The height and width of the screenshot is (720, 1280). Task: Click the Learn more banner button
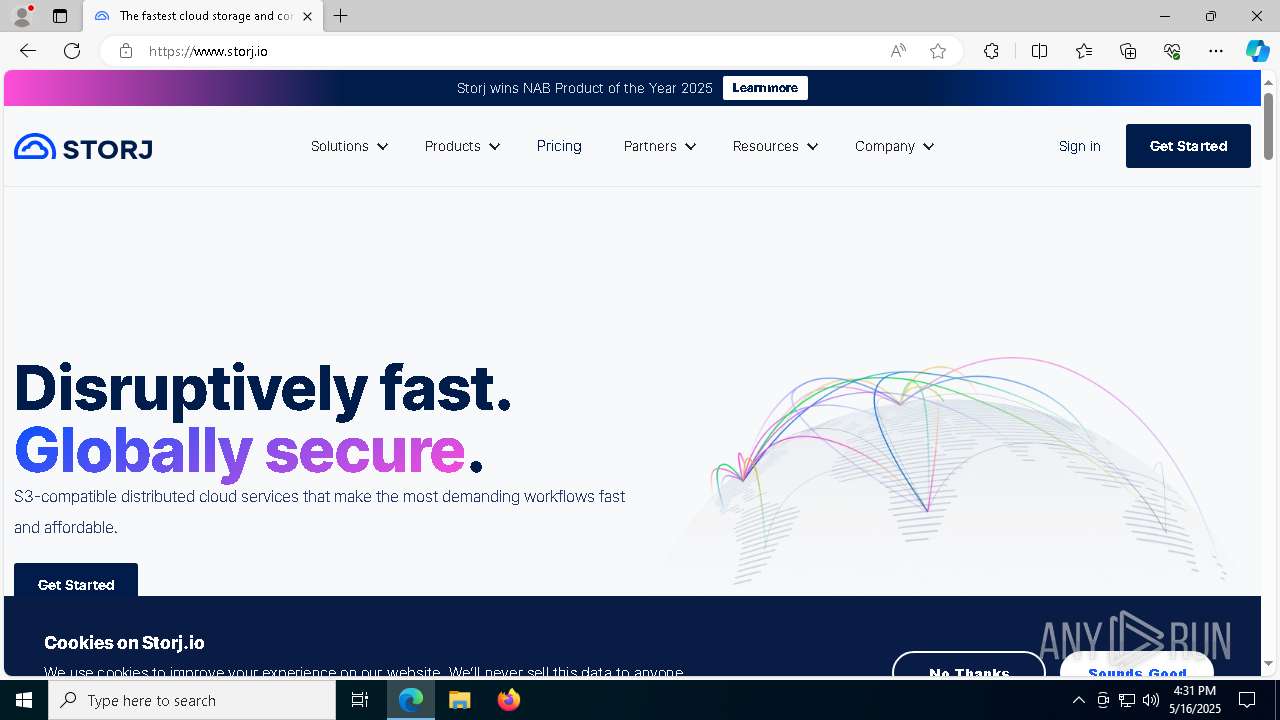pyautogui.click(x=765, y=88)
